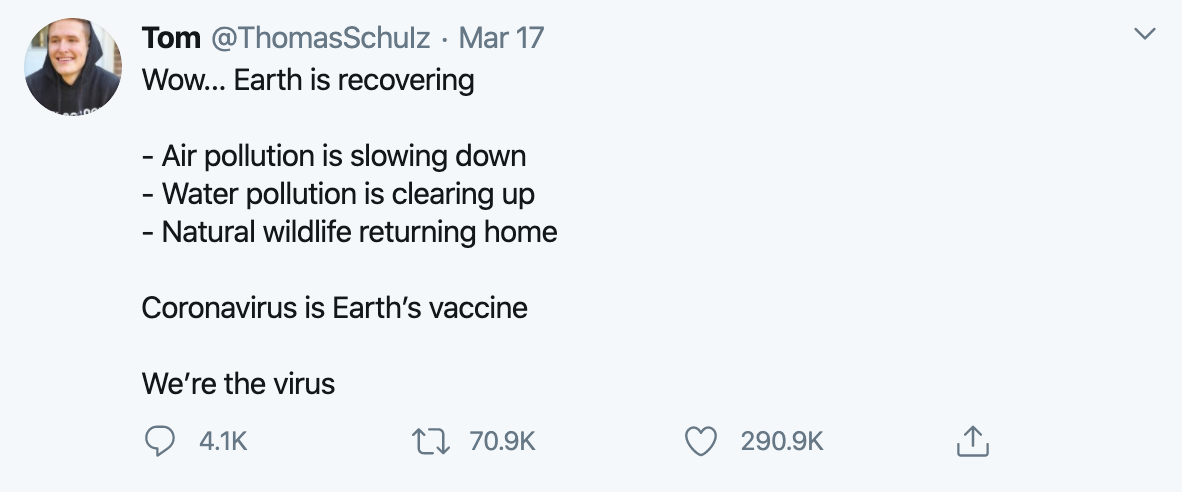Click the "We're the virus" line

click(238, 384)
